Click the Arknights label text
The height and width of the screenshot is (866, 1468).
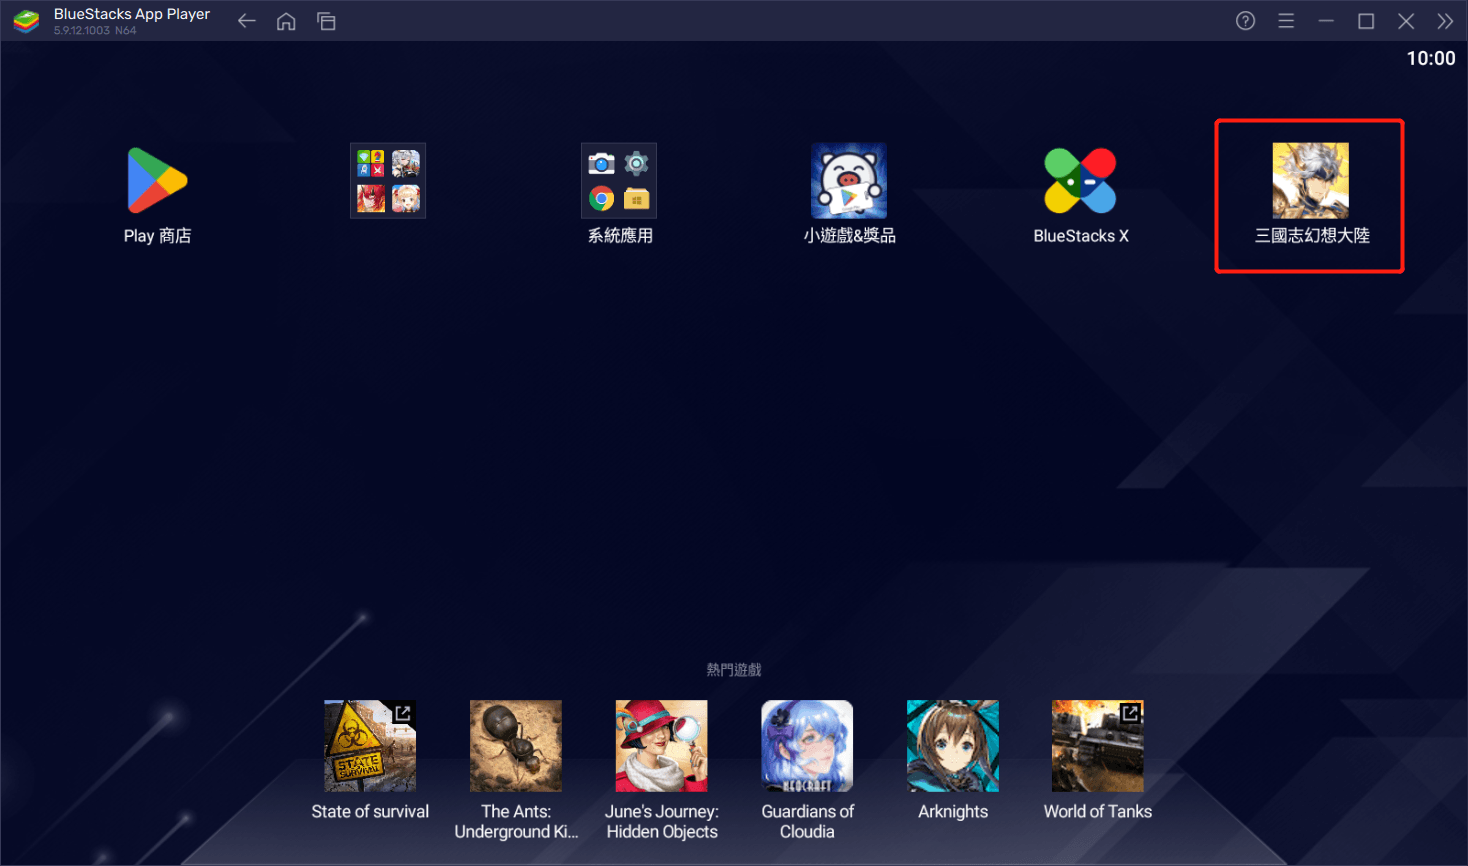pos(953,812)
